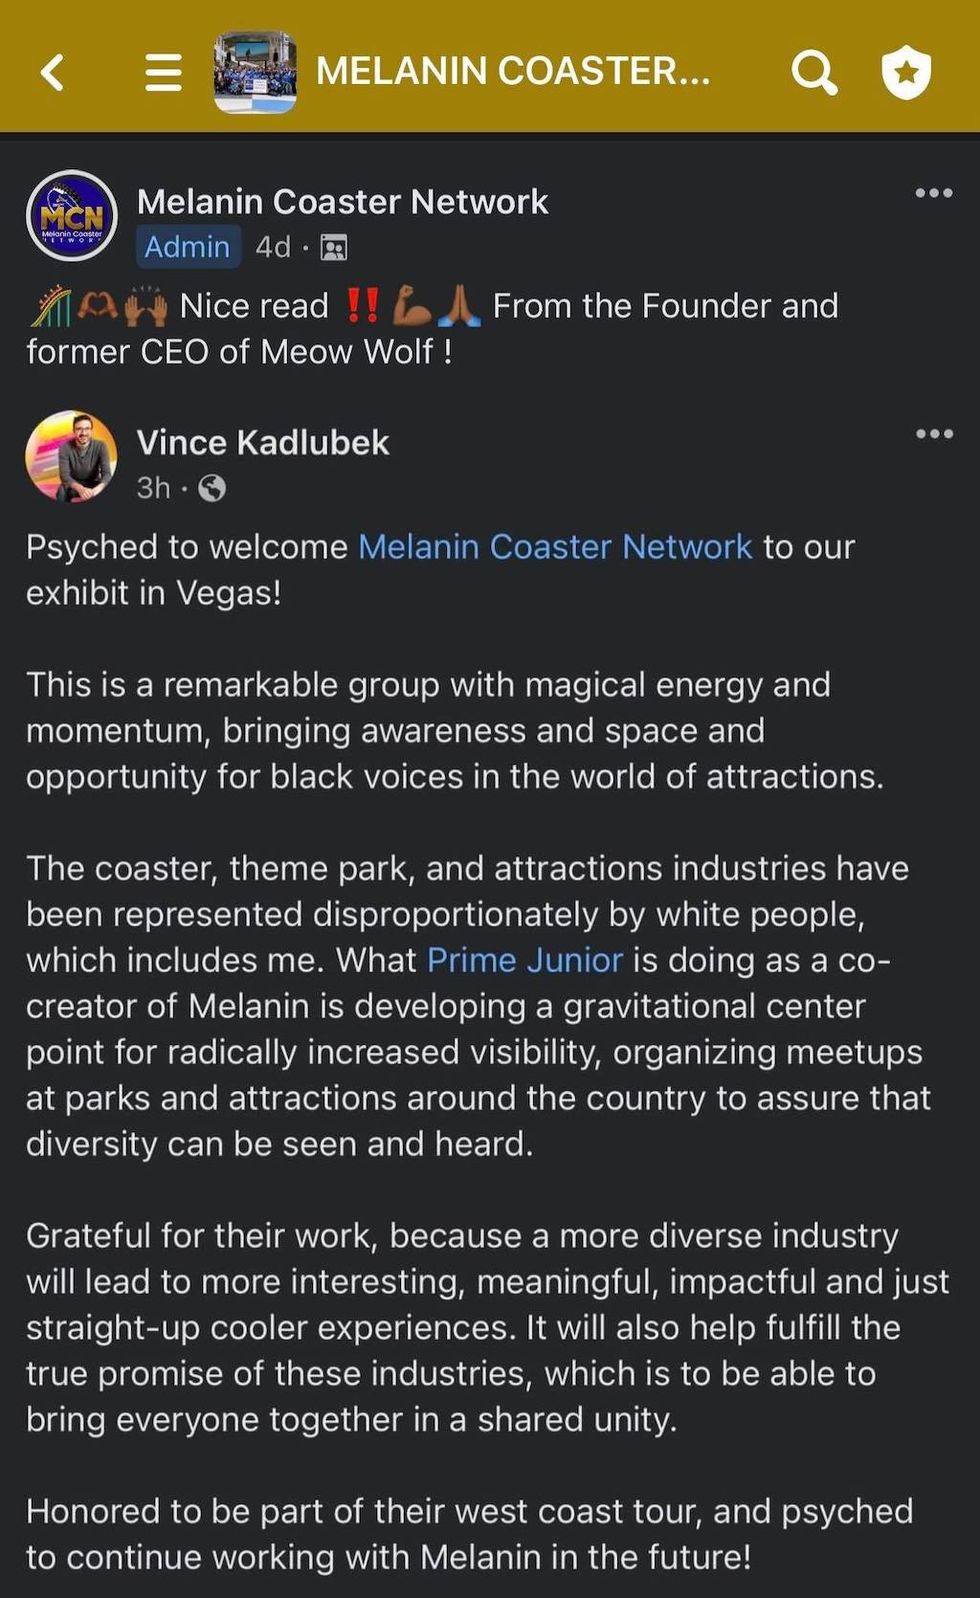Click the shield badge icon in the header
The height and width of the screenshot is (1598, 980).
pyautogui.click(x=906, y=71)
